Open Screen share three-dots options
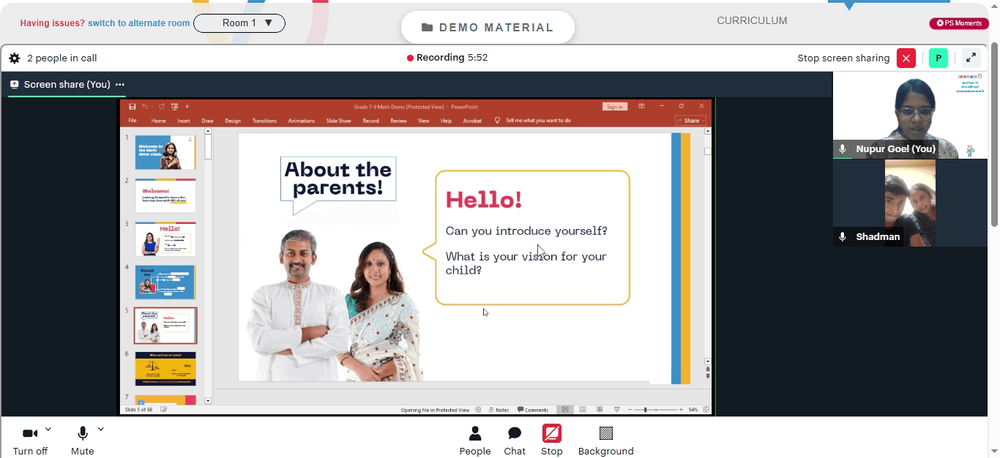Viewport: 1000px width, 458px height. 119,84
